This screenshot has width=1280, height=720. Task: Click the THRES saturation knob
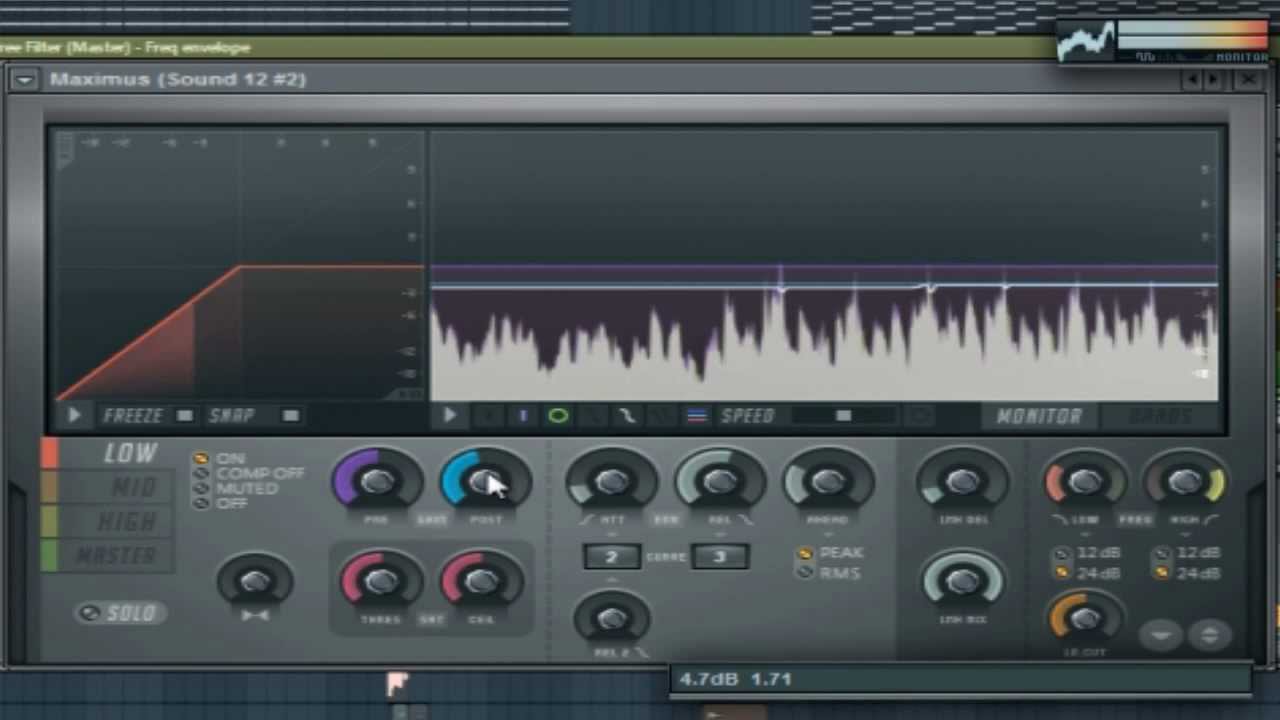pyautogui.click(x=380, y=581)
